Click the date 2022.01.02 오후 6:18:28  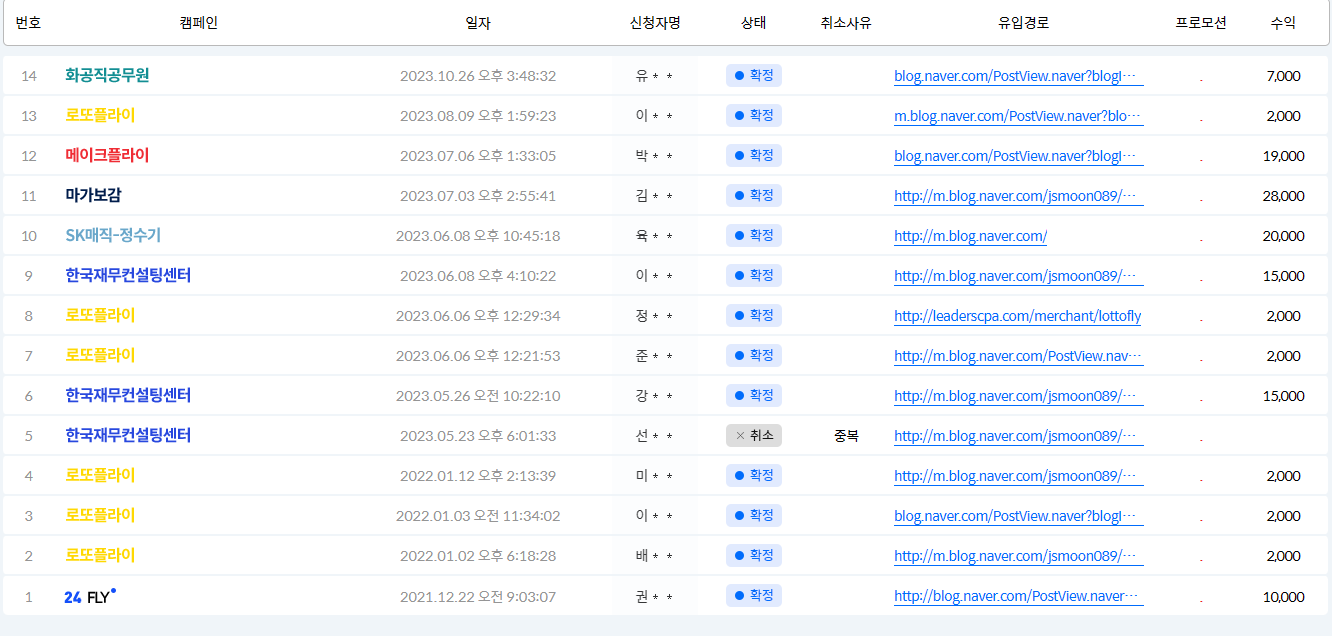(x=478, y=556)
